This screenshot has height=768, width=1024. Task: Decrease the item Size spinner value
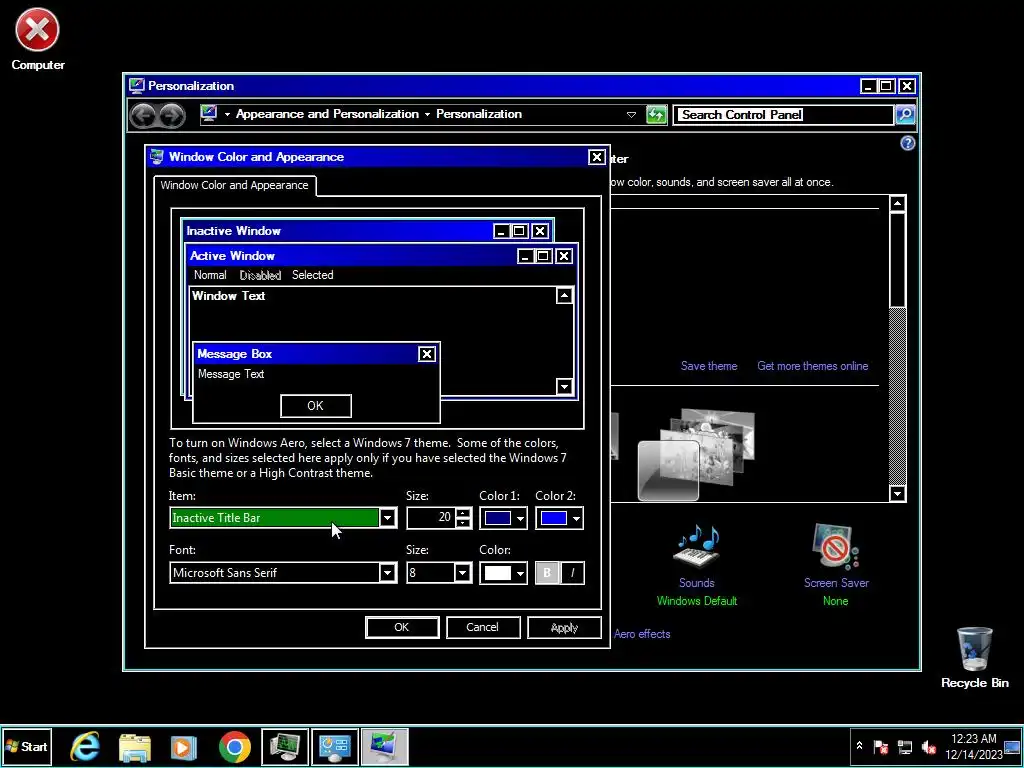coord(463,522)
